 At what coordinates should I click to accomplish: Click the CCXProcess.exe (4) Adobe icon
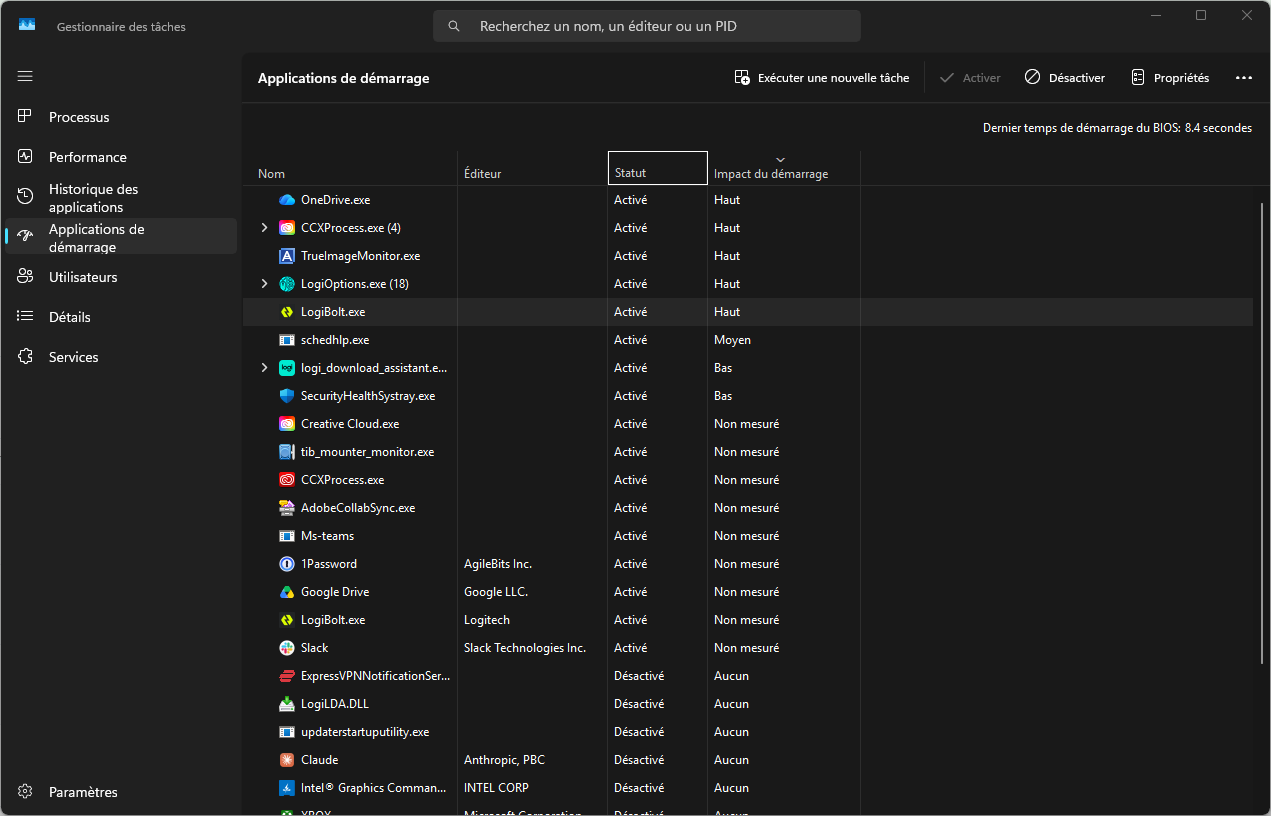pyautogui.click(x=287, y=228)
